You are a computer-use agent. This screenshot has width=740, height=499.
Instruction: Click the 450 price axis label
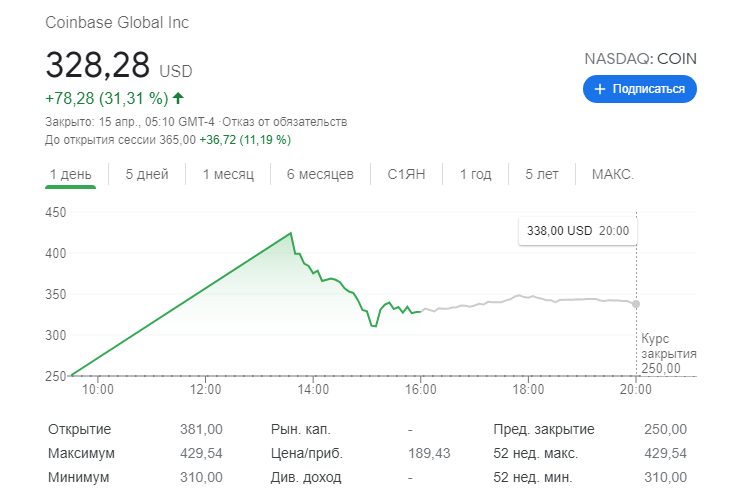pyautogui.click(x=56, y=212)
